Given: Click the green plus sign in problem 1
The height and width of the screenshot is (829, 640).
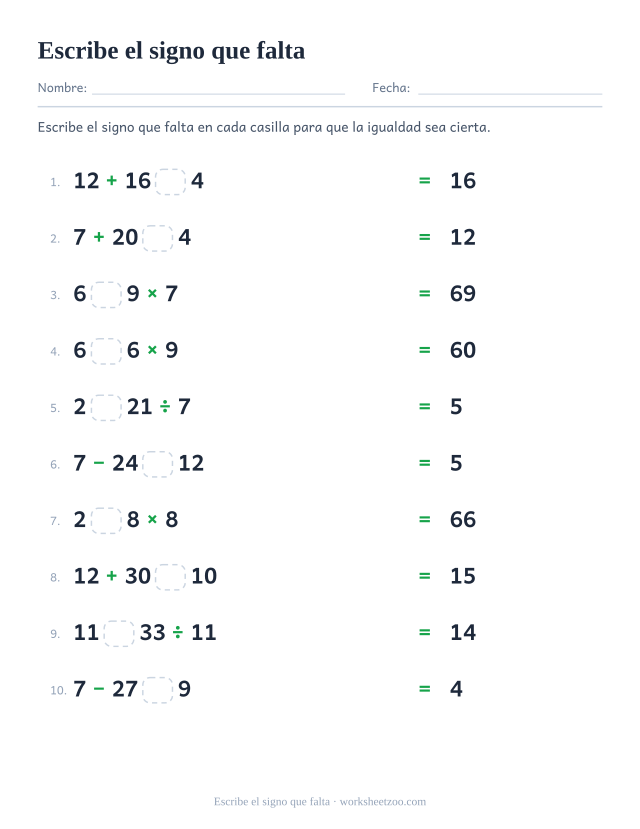Looking at the screenshot, I should 112,181.
